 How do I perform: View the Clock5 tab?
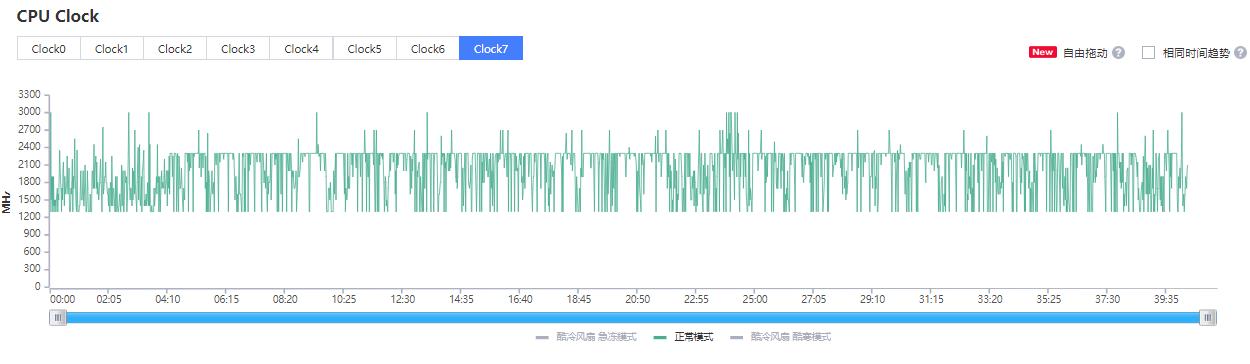(365, 48)
